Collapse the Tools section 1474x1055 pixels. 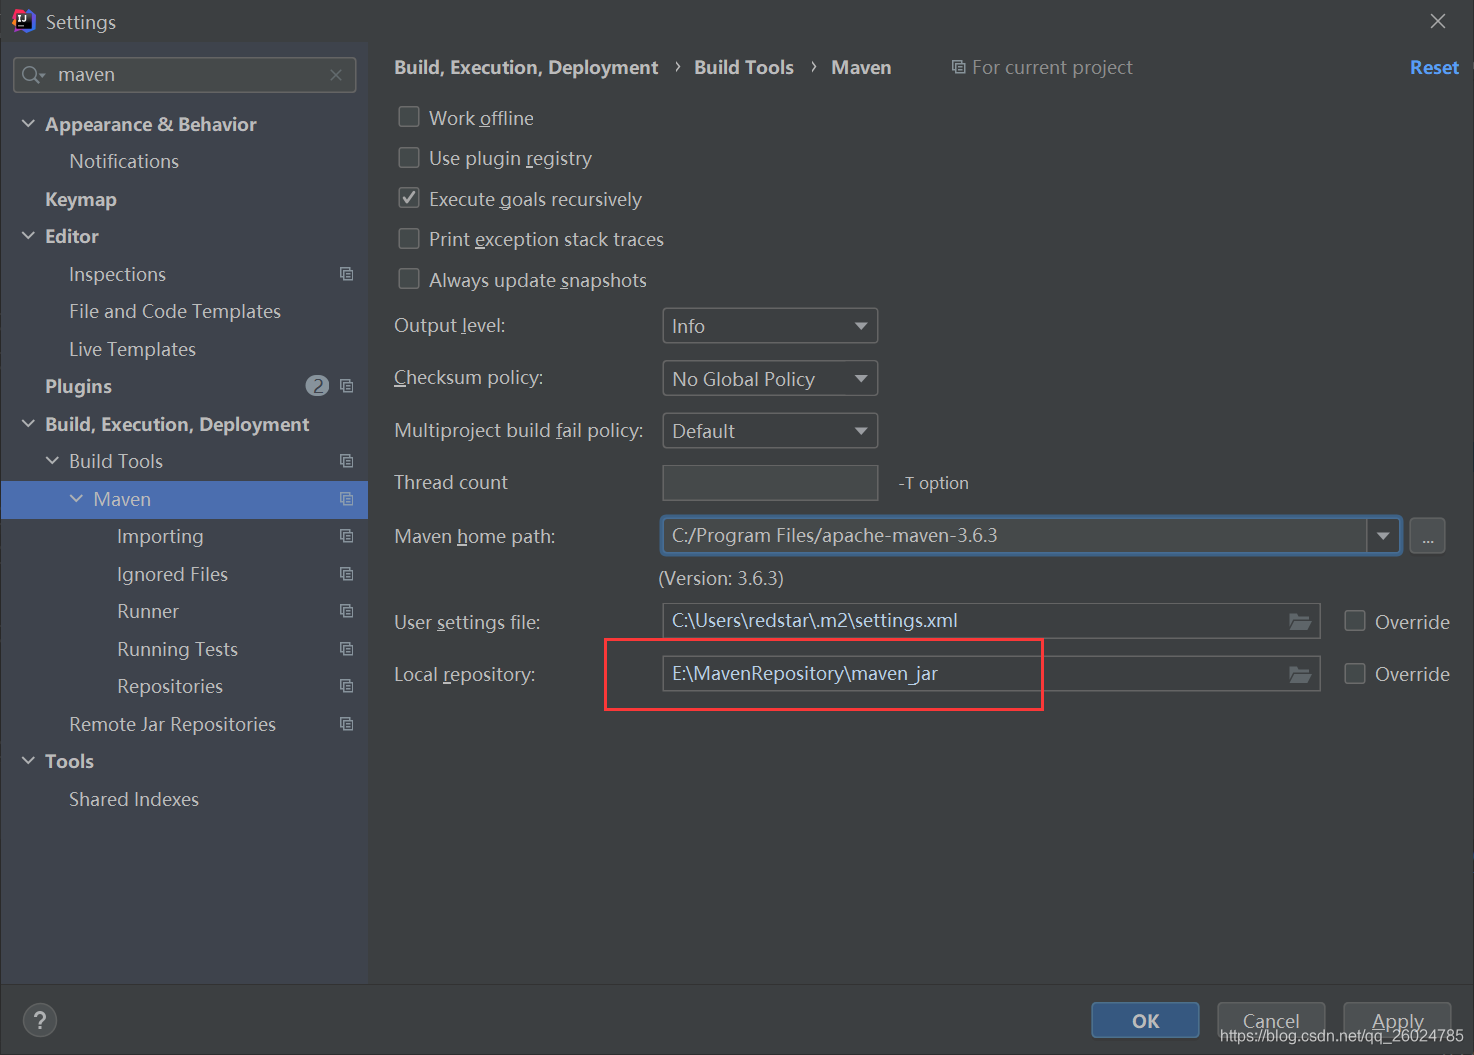pyautogui.click(x=28, y=761)
